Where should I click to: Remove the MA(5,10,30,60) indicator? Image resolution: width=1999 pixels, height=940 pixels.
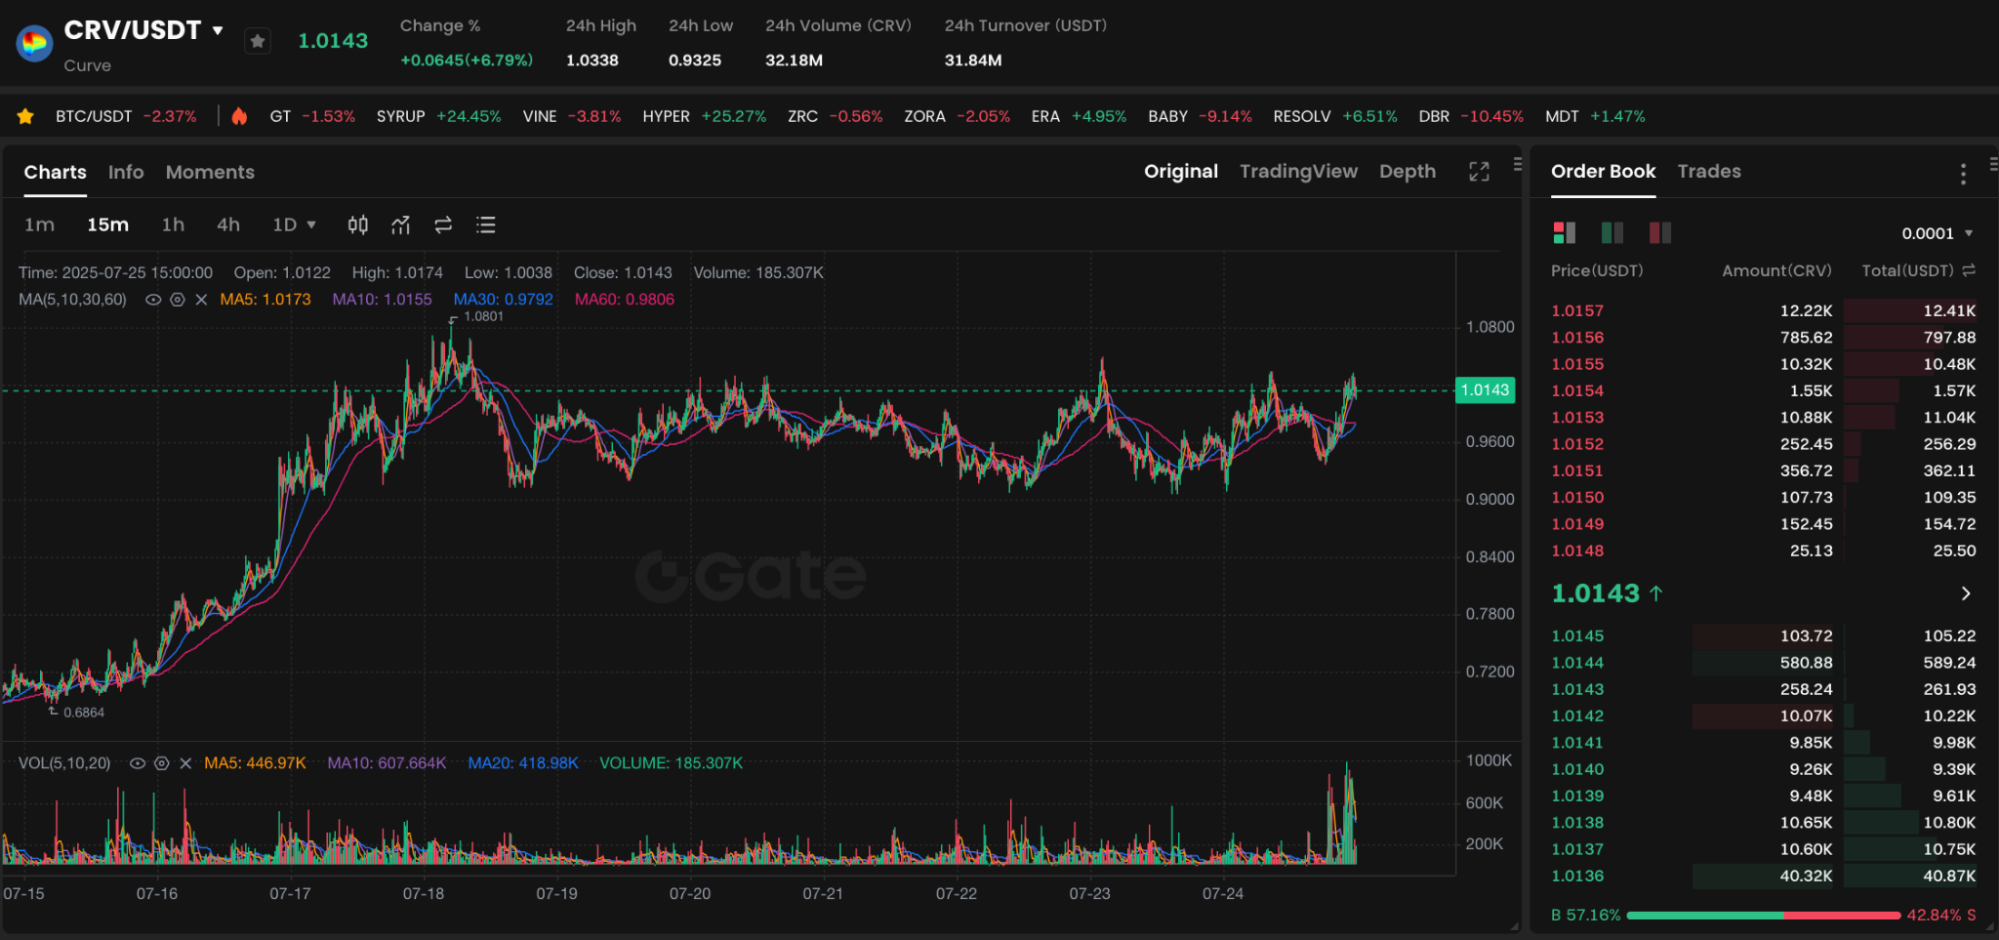tap(201, 299)
